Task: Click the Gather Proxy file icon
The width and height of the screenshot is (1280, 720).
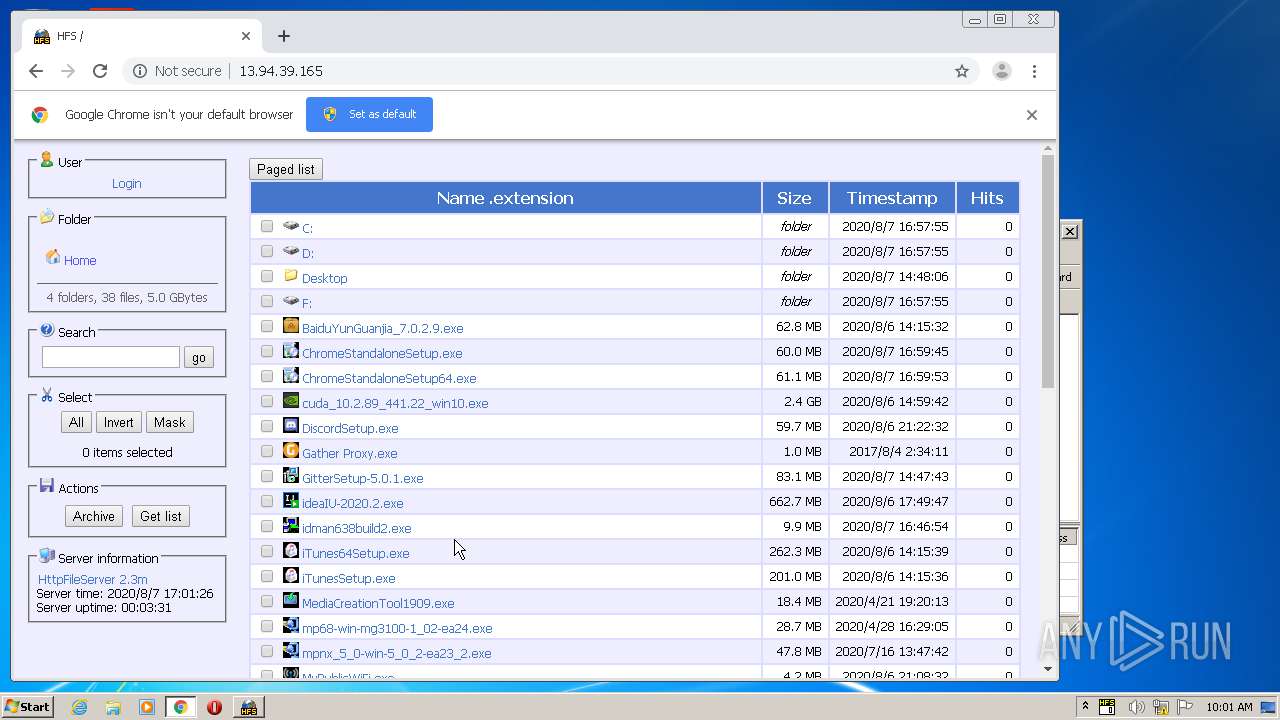Action: 291,451
